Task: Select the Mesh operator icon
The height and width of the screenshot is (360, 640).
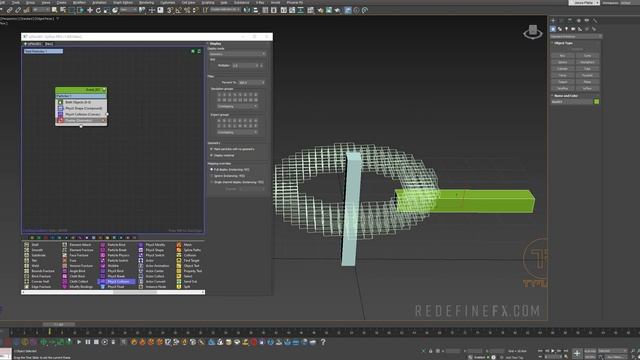Action: 179,244
